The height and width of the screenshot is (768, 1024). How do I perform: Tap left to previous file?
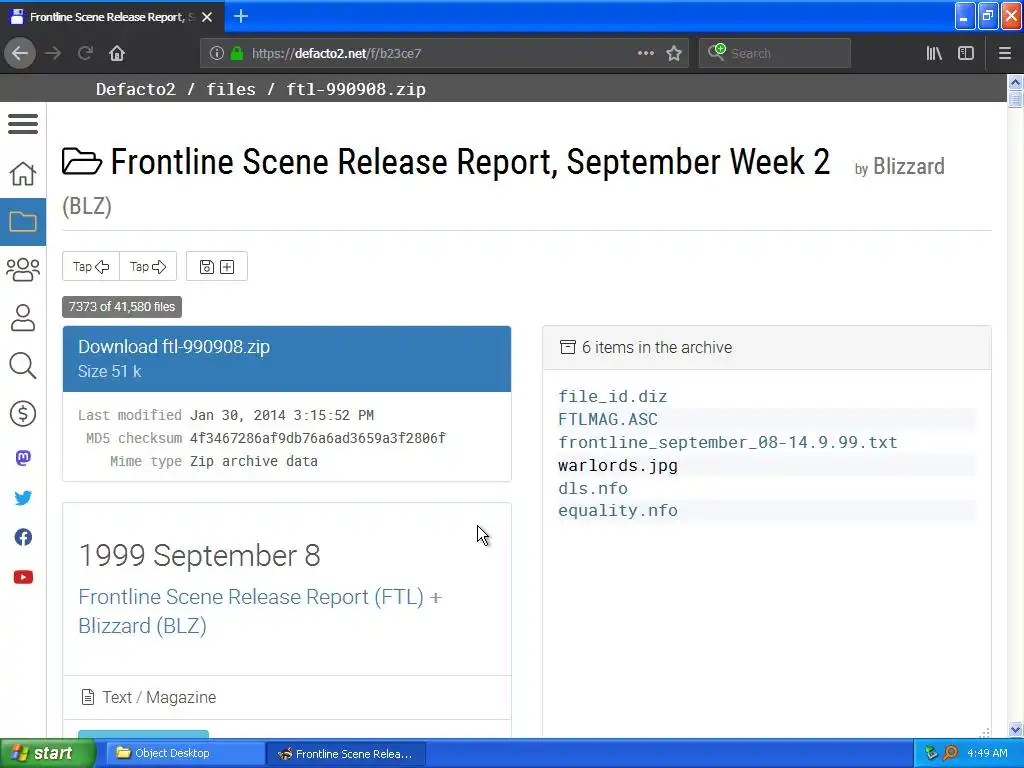91,266
